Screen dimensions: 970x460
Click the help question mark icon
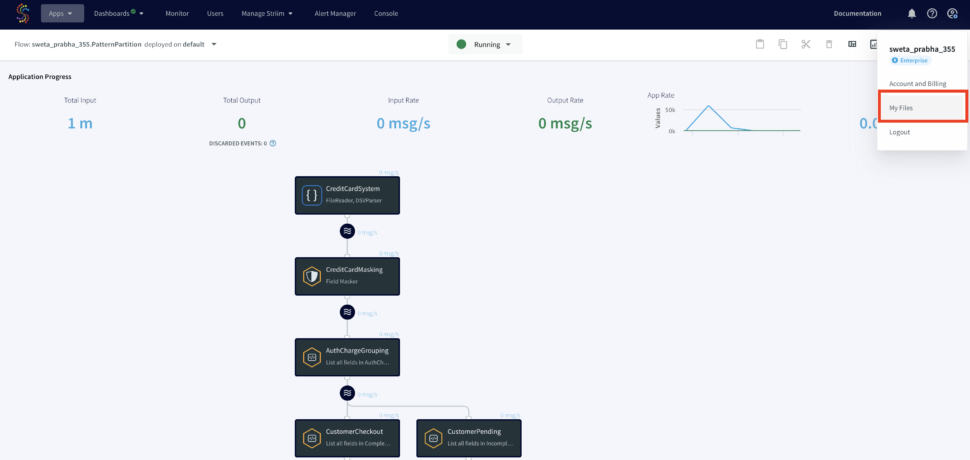coord(931,14)
